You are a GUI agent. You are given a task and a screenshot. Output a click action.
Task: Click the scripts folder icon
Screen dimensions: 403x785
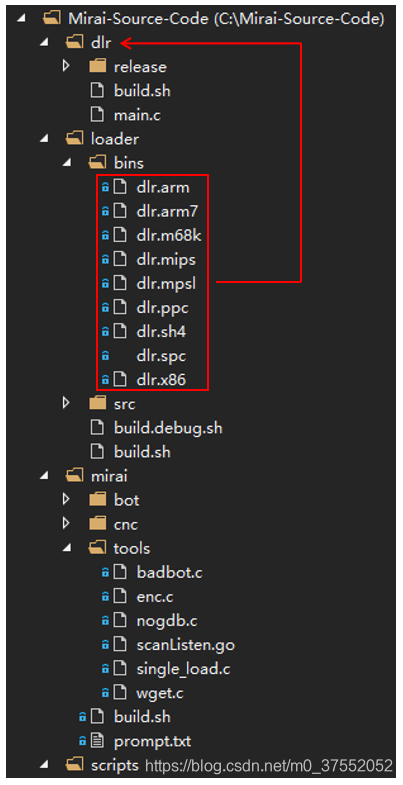point(75,765)
